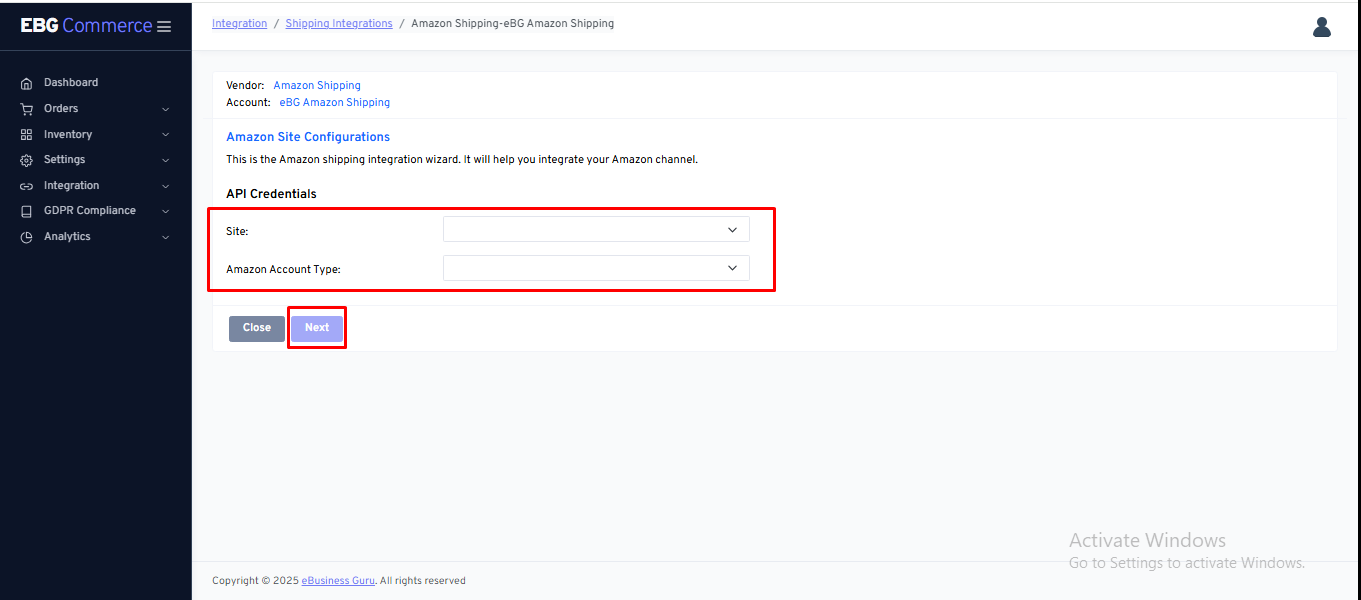Screen dimensions: 1361x600
Task: Select Dashboard in the sidebar
Action: 71,83
